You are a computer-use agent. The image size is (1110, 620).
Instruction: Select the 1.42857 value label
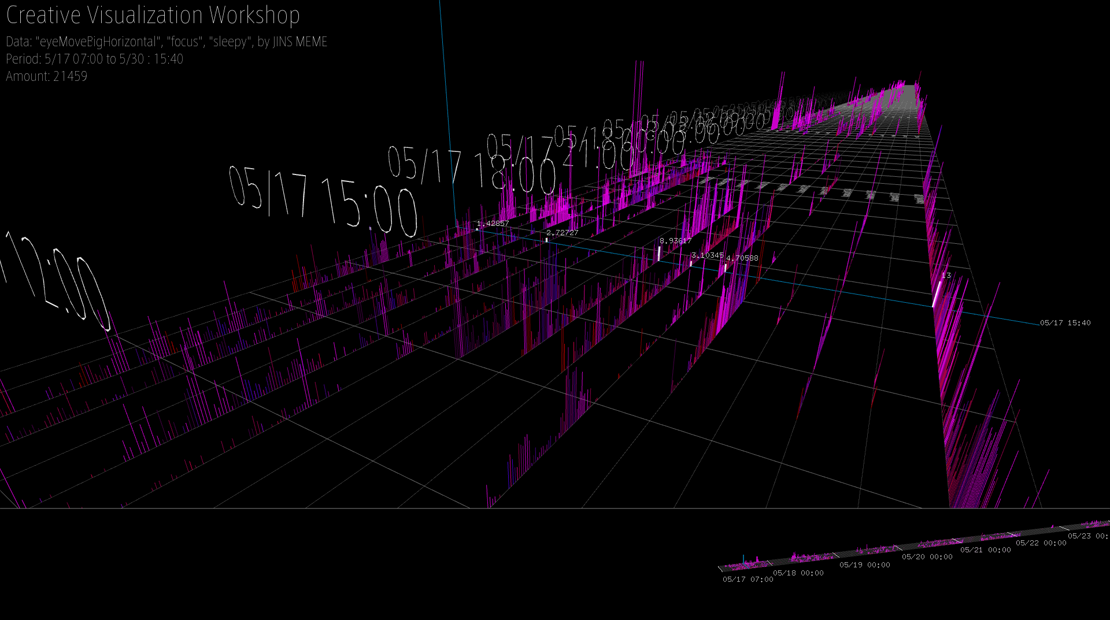coord(493,224)
